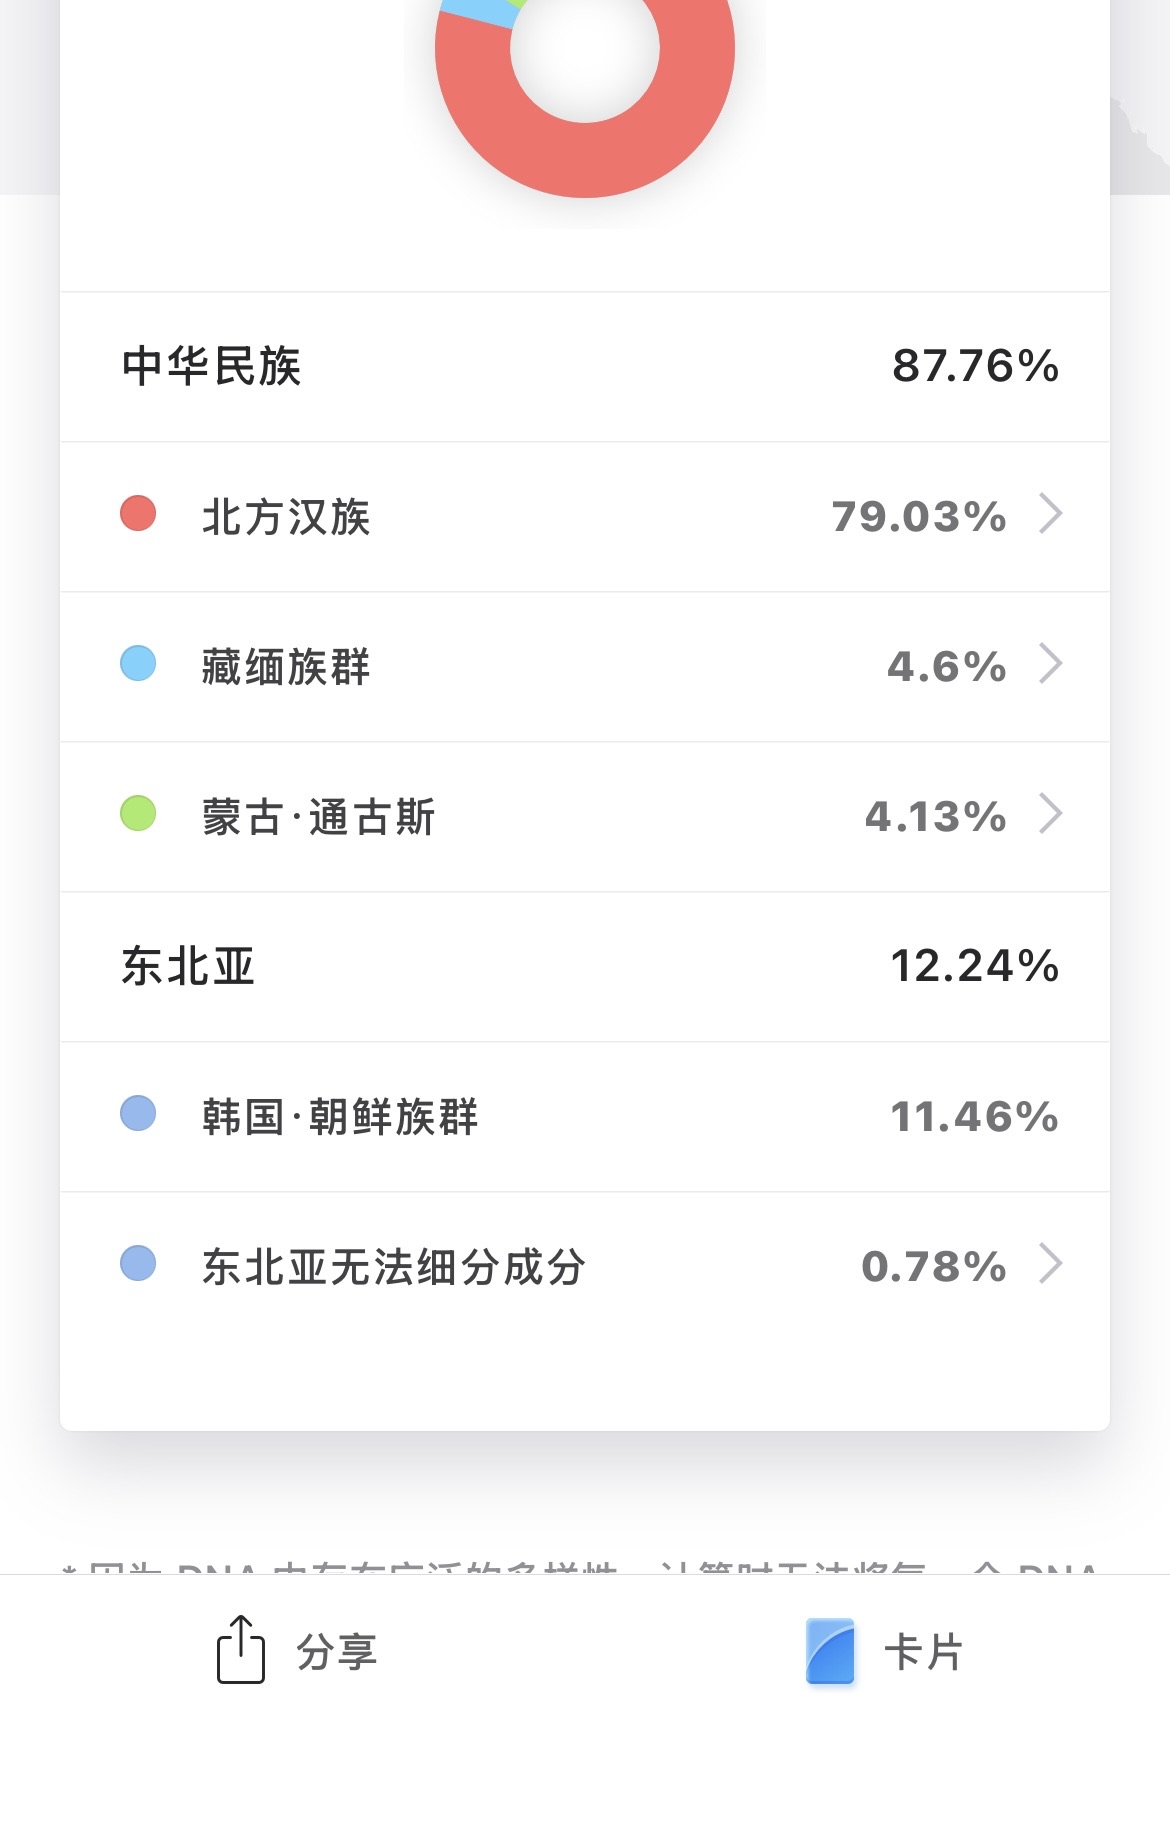This screenshot has width=1170, height=1829.
Task: Tap the 4.6% percentage value
Action: pos(947,667)
